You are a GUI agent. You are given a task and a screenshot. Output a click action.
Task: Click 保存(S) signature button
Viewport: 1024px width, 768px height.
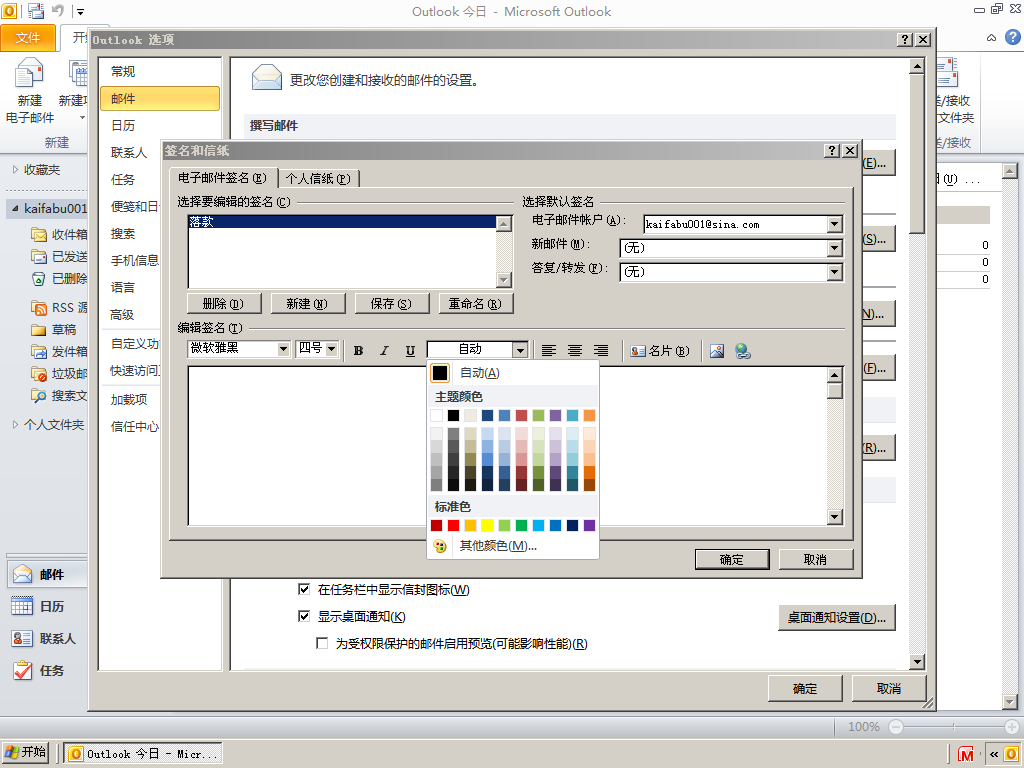[x=391, y=304]
